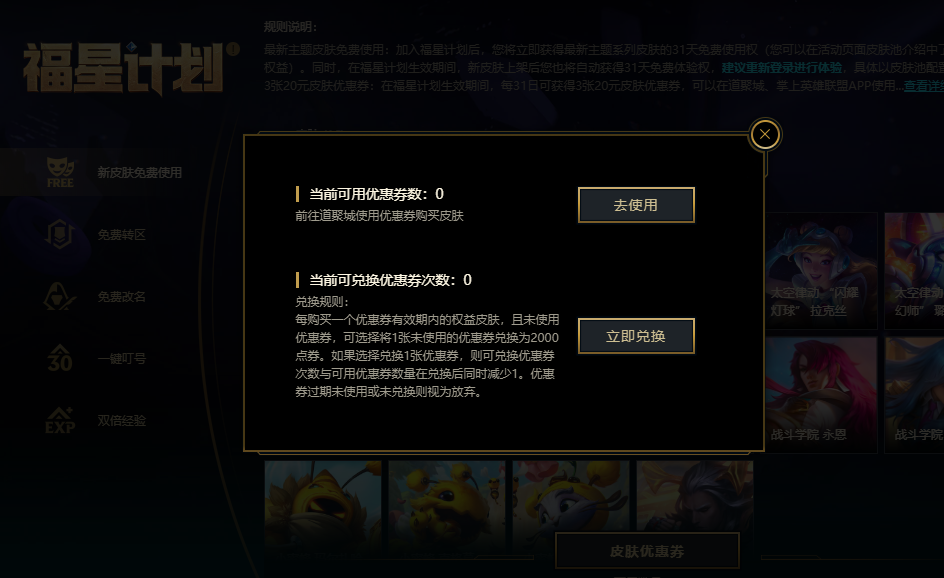Select the 免费改名 sidebar label
Image resolution: width=944 pixels, height=578 pixels.
click(121, 297)
